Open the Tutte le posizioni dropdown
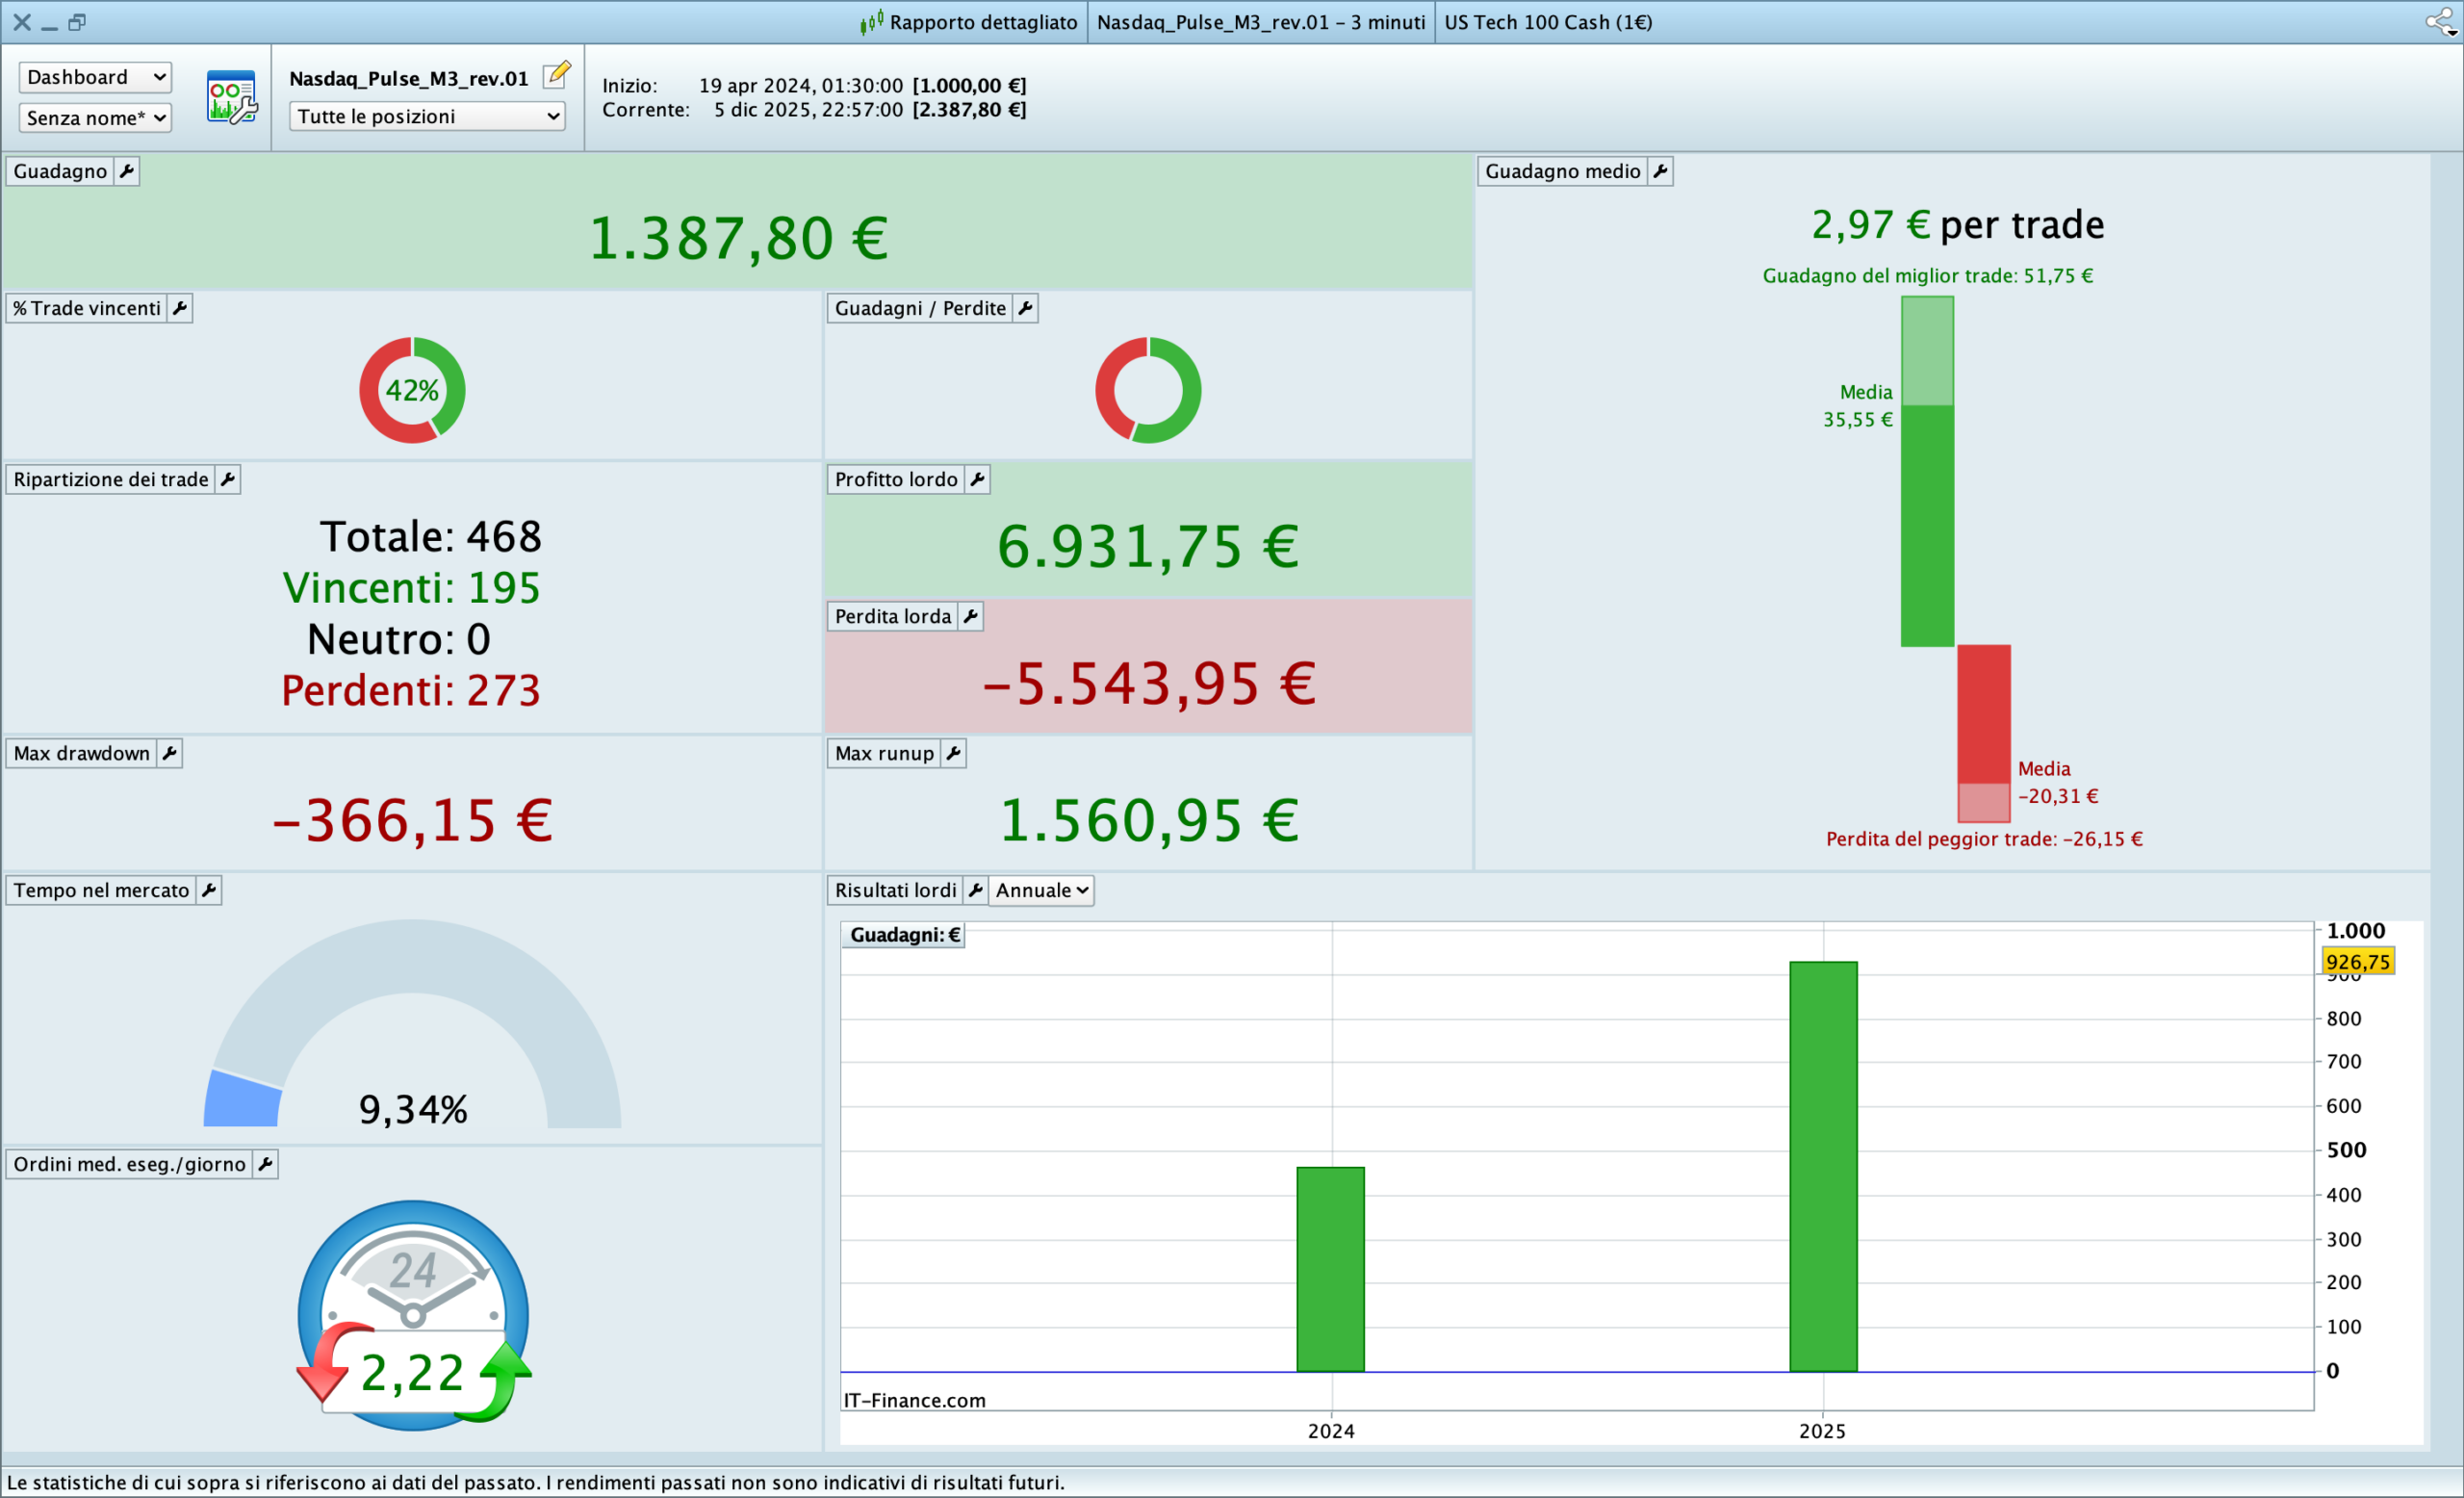 click(x=428, y=116)
